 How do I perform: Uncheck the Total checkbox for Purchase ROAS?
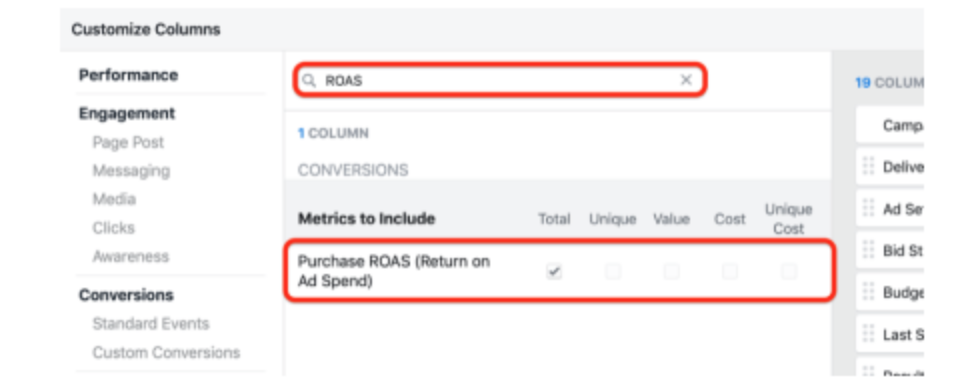[x=554, y=272]
